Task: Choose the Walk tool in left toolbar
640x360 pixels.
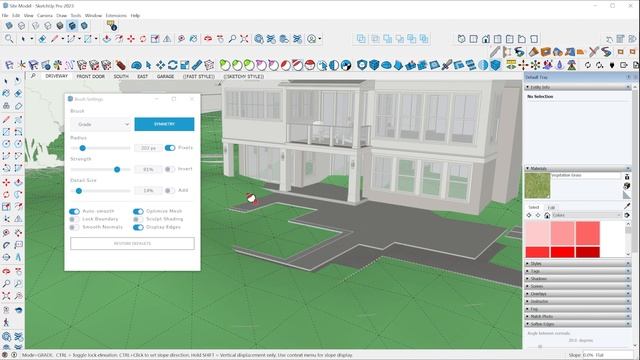Action: (6, 322)
